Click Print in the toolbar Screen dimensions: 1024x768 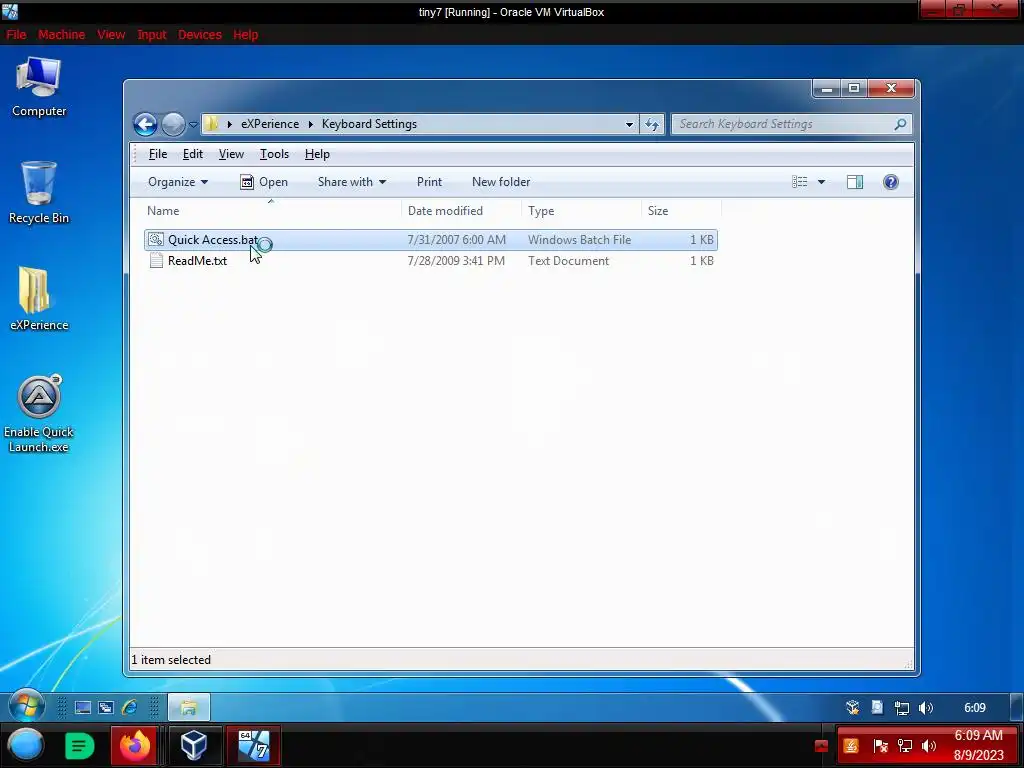429,182
